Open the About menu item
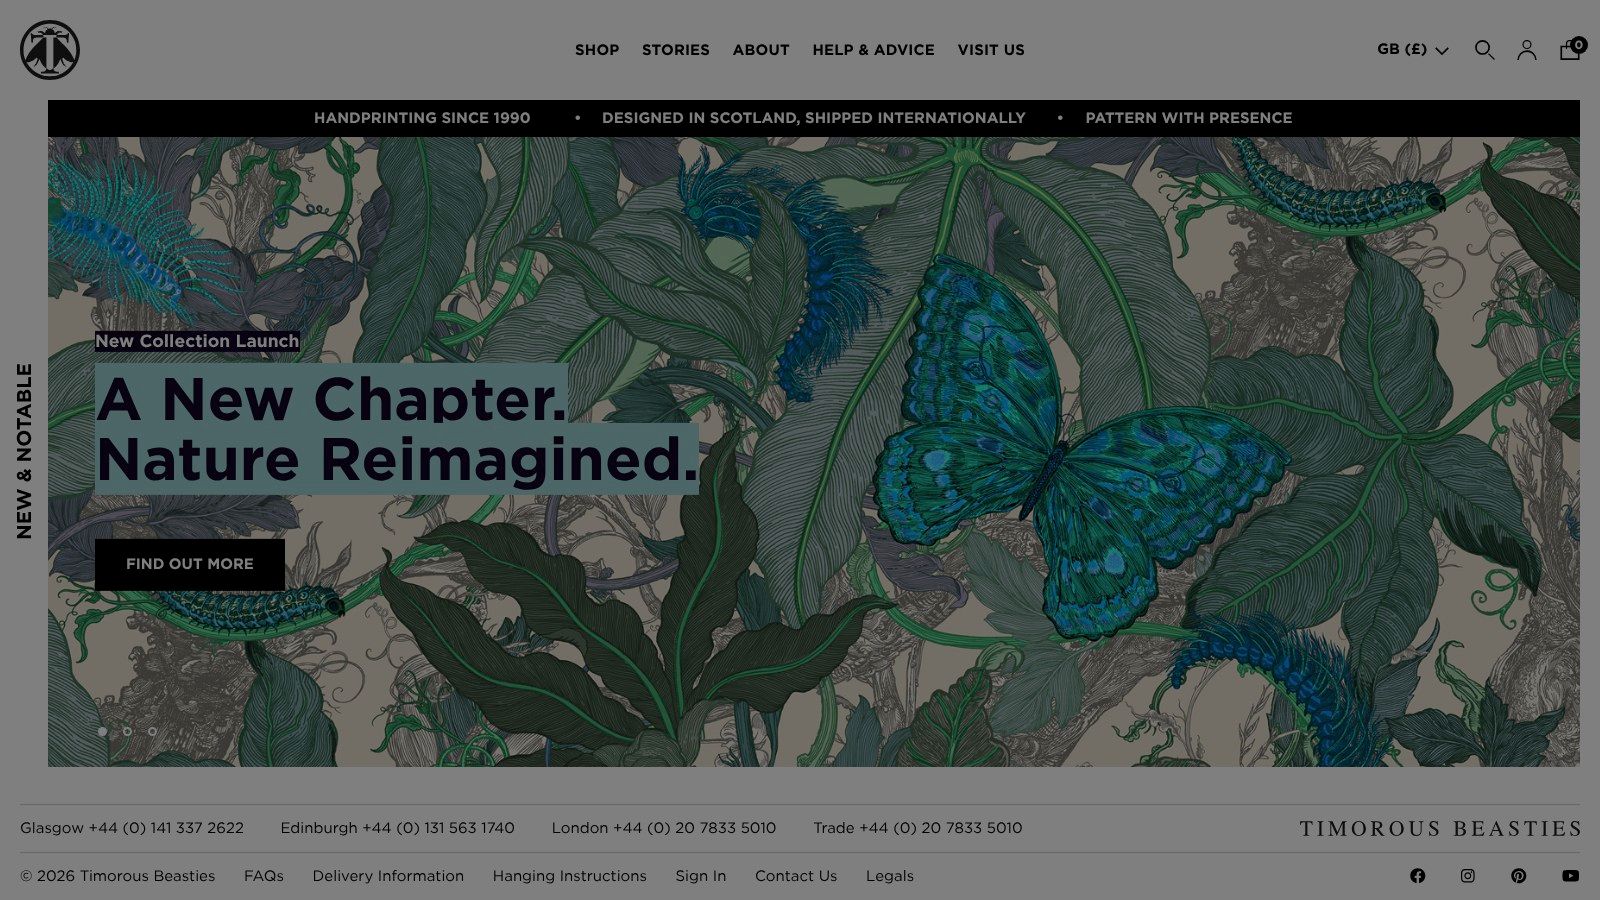 coord(761,50)
